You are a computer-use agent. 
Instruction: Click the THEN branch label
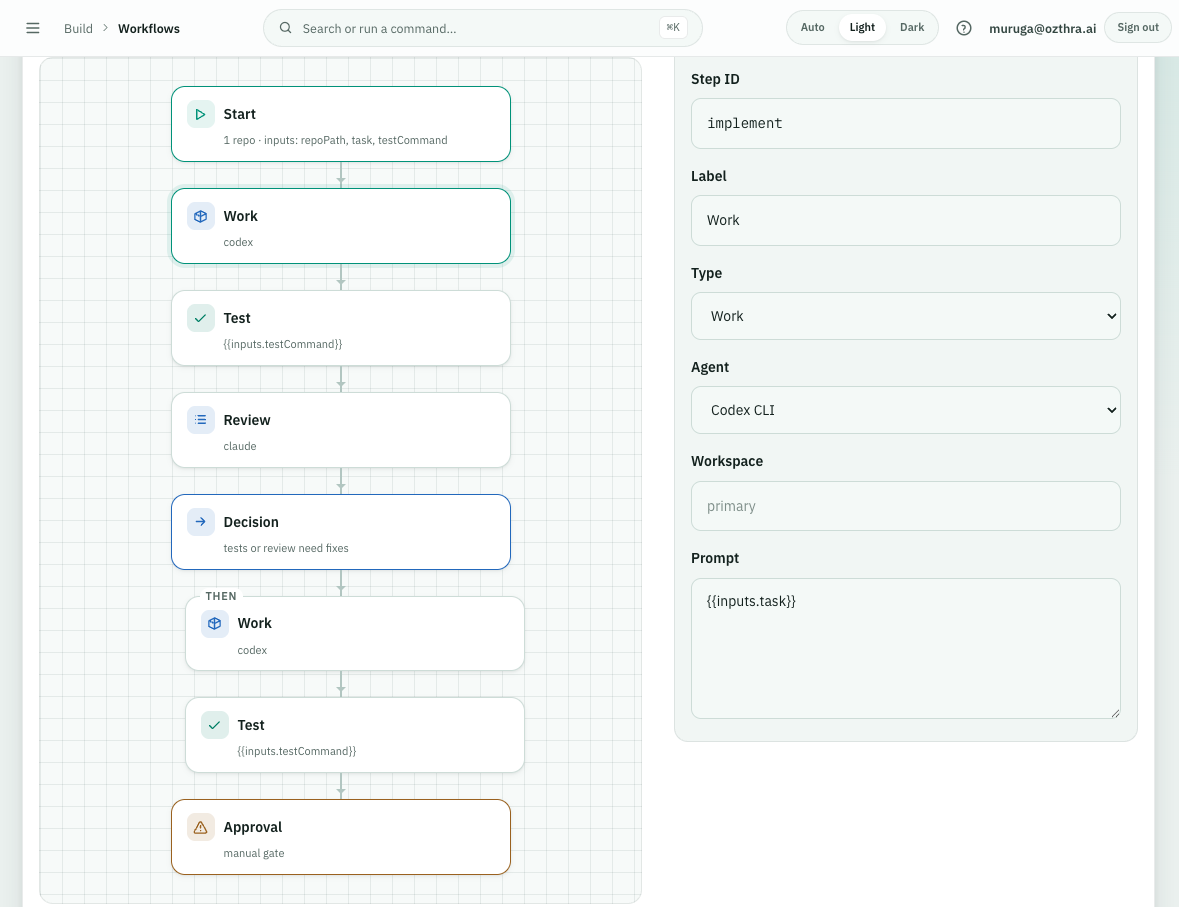coord(221,596)
